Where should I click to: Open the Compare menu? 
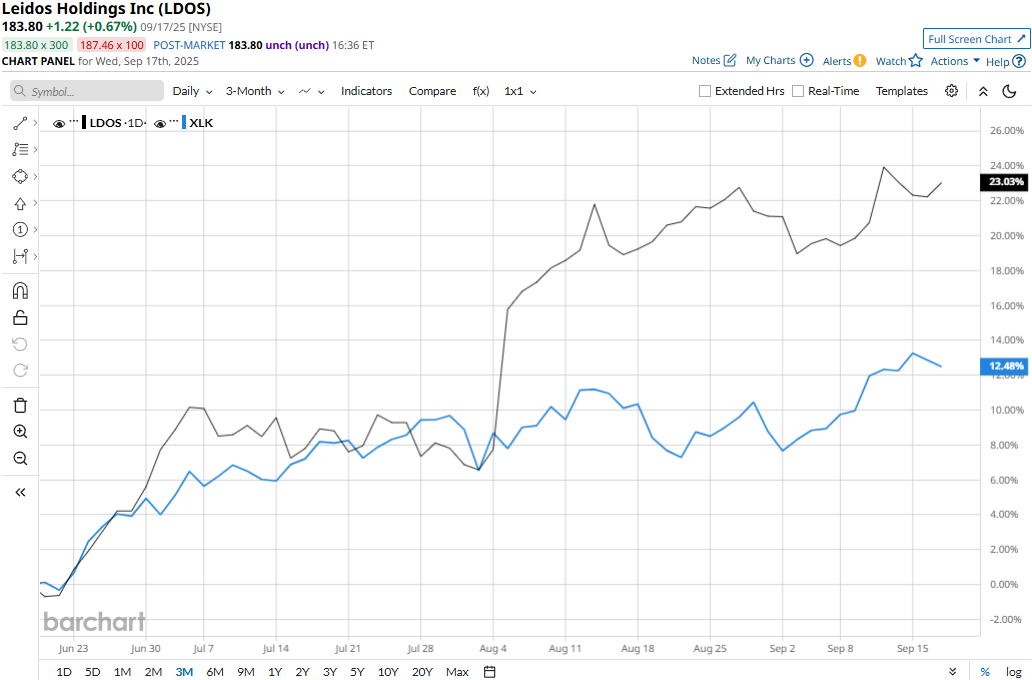pos(432,91)
